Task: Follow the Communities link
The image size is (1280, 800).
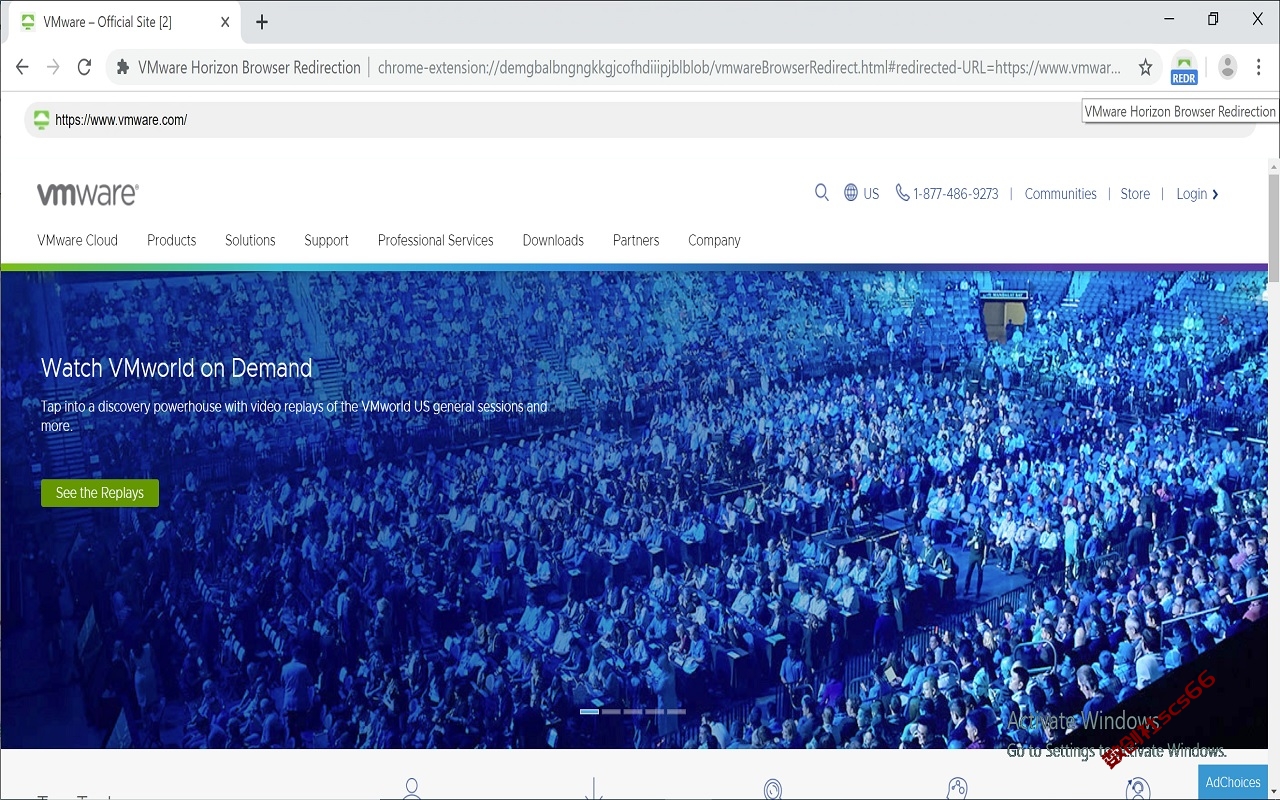Action: tap(1060, 194)
